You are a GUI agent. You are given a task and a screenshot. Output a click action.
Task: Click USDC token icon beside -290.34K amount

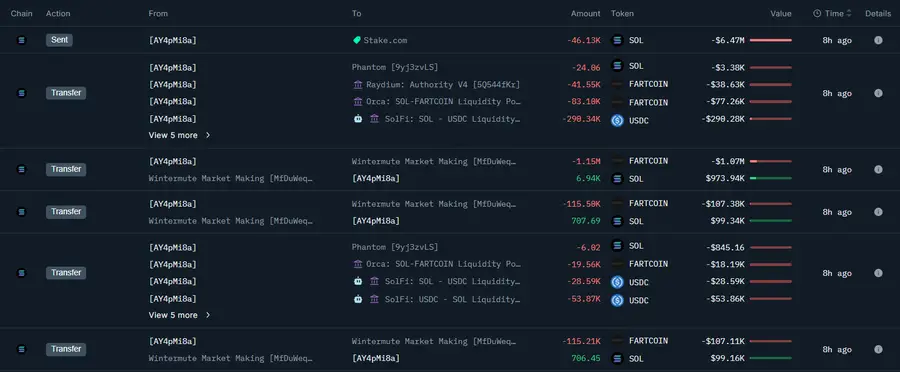point(617,121)
